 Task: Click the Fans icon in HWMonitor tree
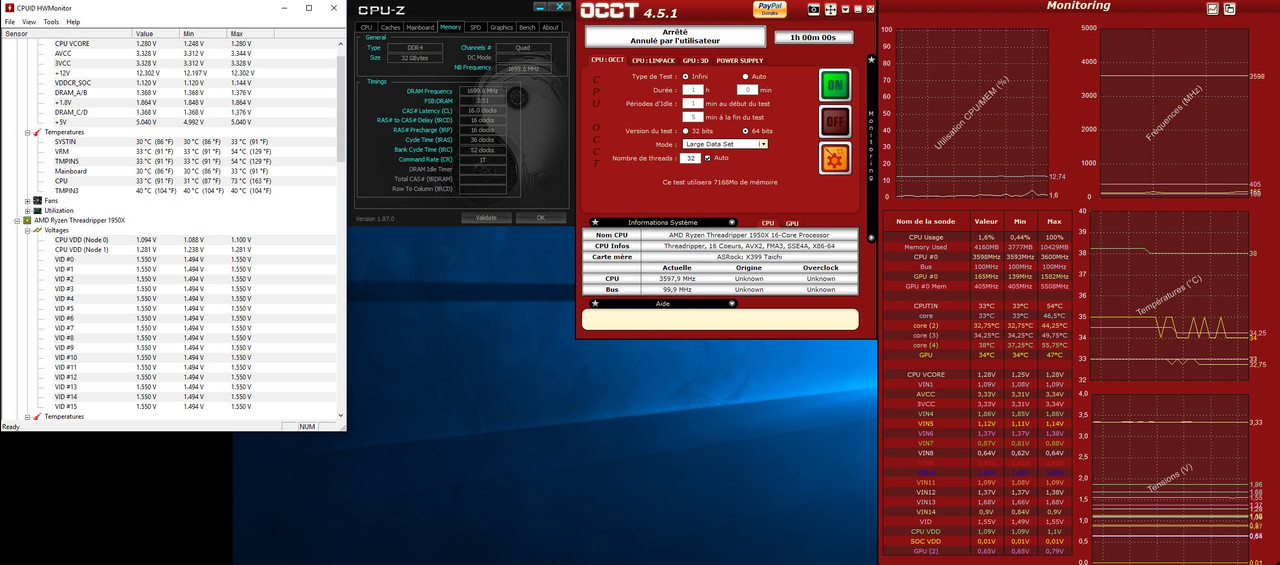click(x=37, y=200)
